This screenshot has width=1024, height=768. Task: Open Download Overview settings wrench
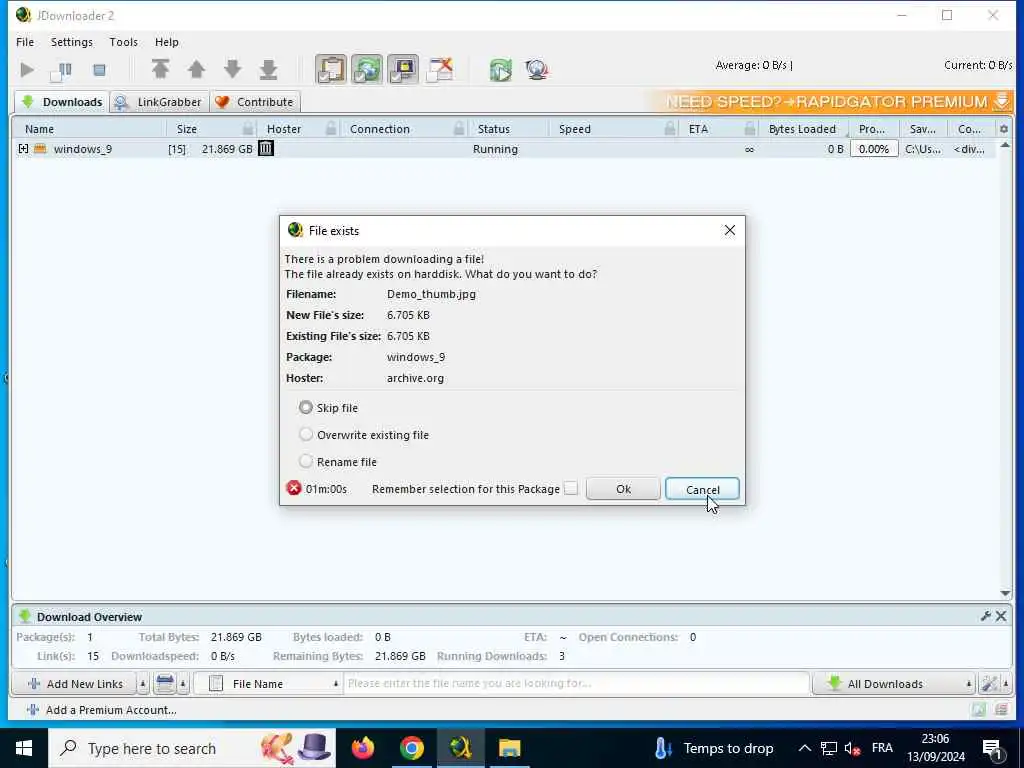[x=985, y=616]
